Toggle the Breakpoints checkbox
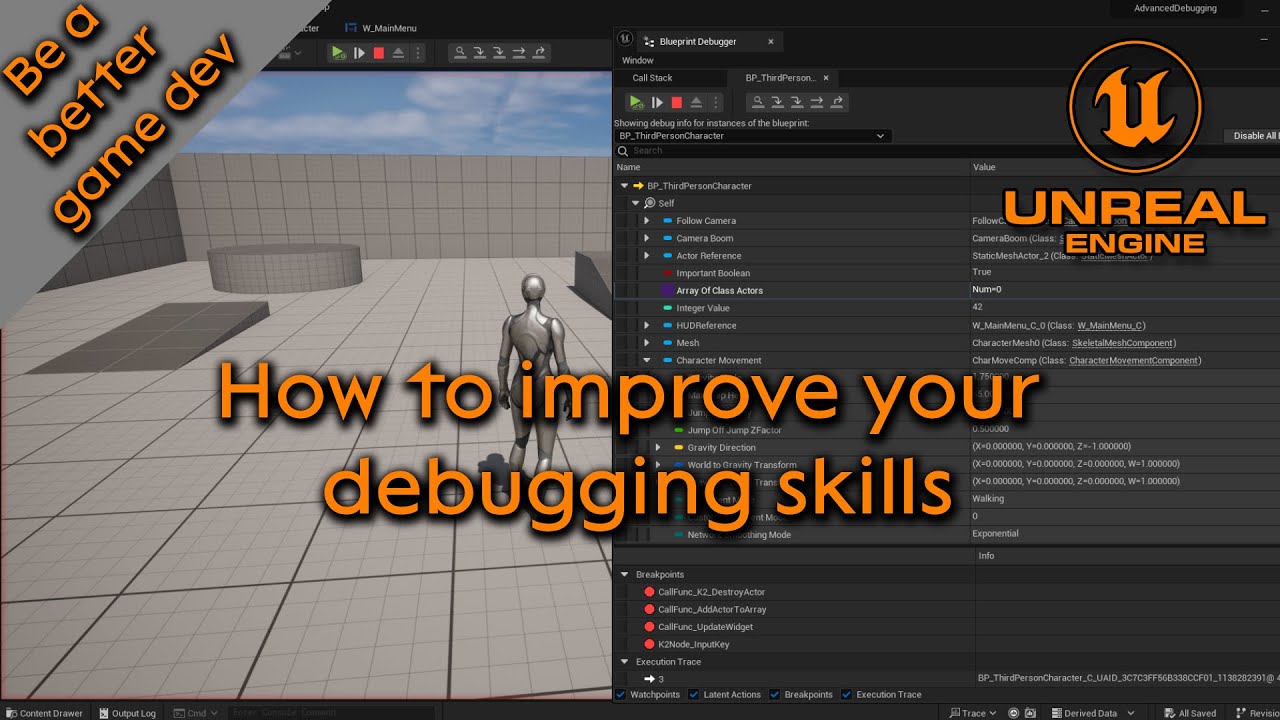This screenshot has height=720, width=1280. (775, 694)
